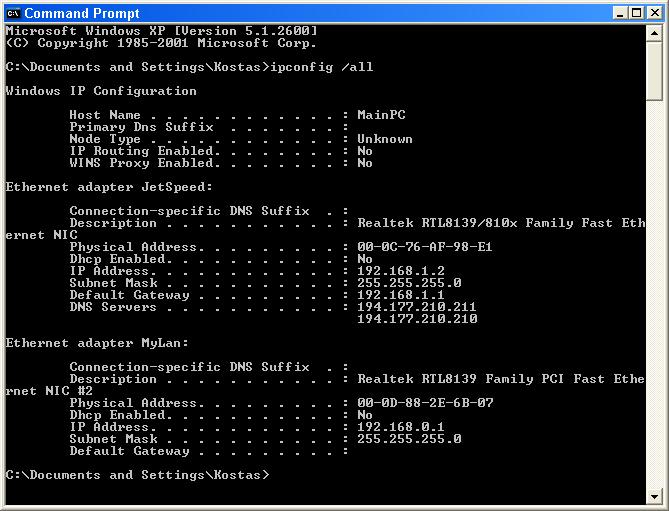Image resolution: width=669 pixels, height=511 pixels.
Task: Click the scroll down arrow
Action: (x=654, y=494)
